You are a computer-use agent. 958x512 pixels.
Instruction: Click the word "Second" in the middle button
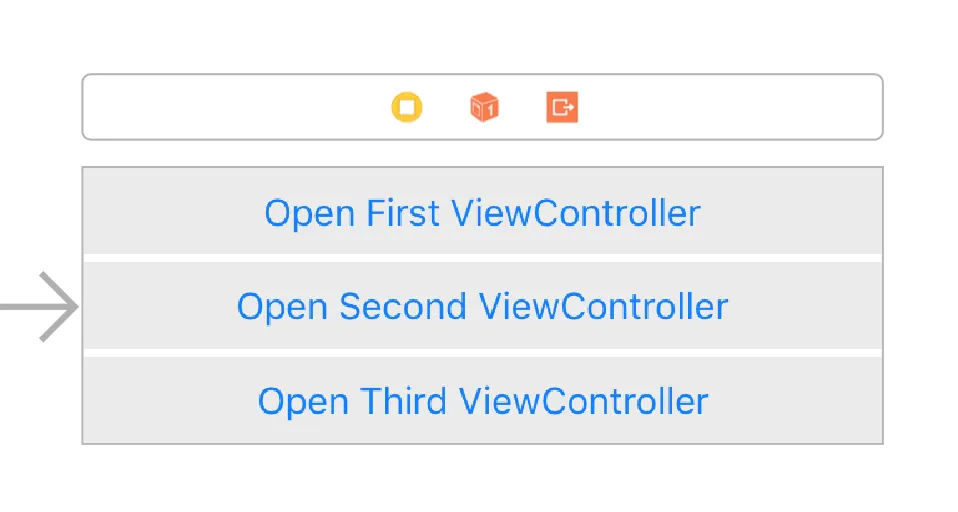coord(404,306)
